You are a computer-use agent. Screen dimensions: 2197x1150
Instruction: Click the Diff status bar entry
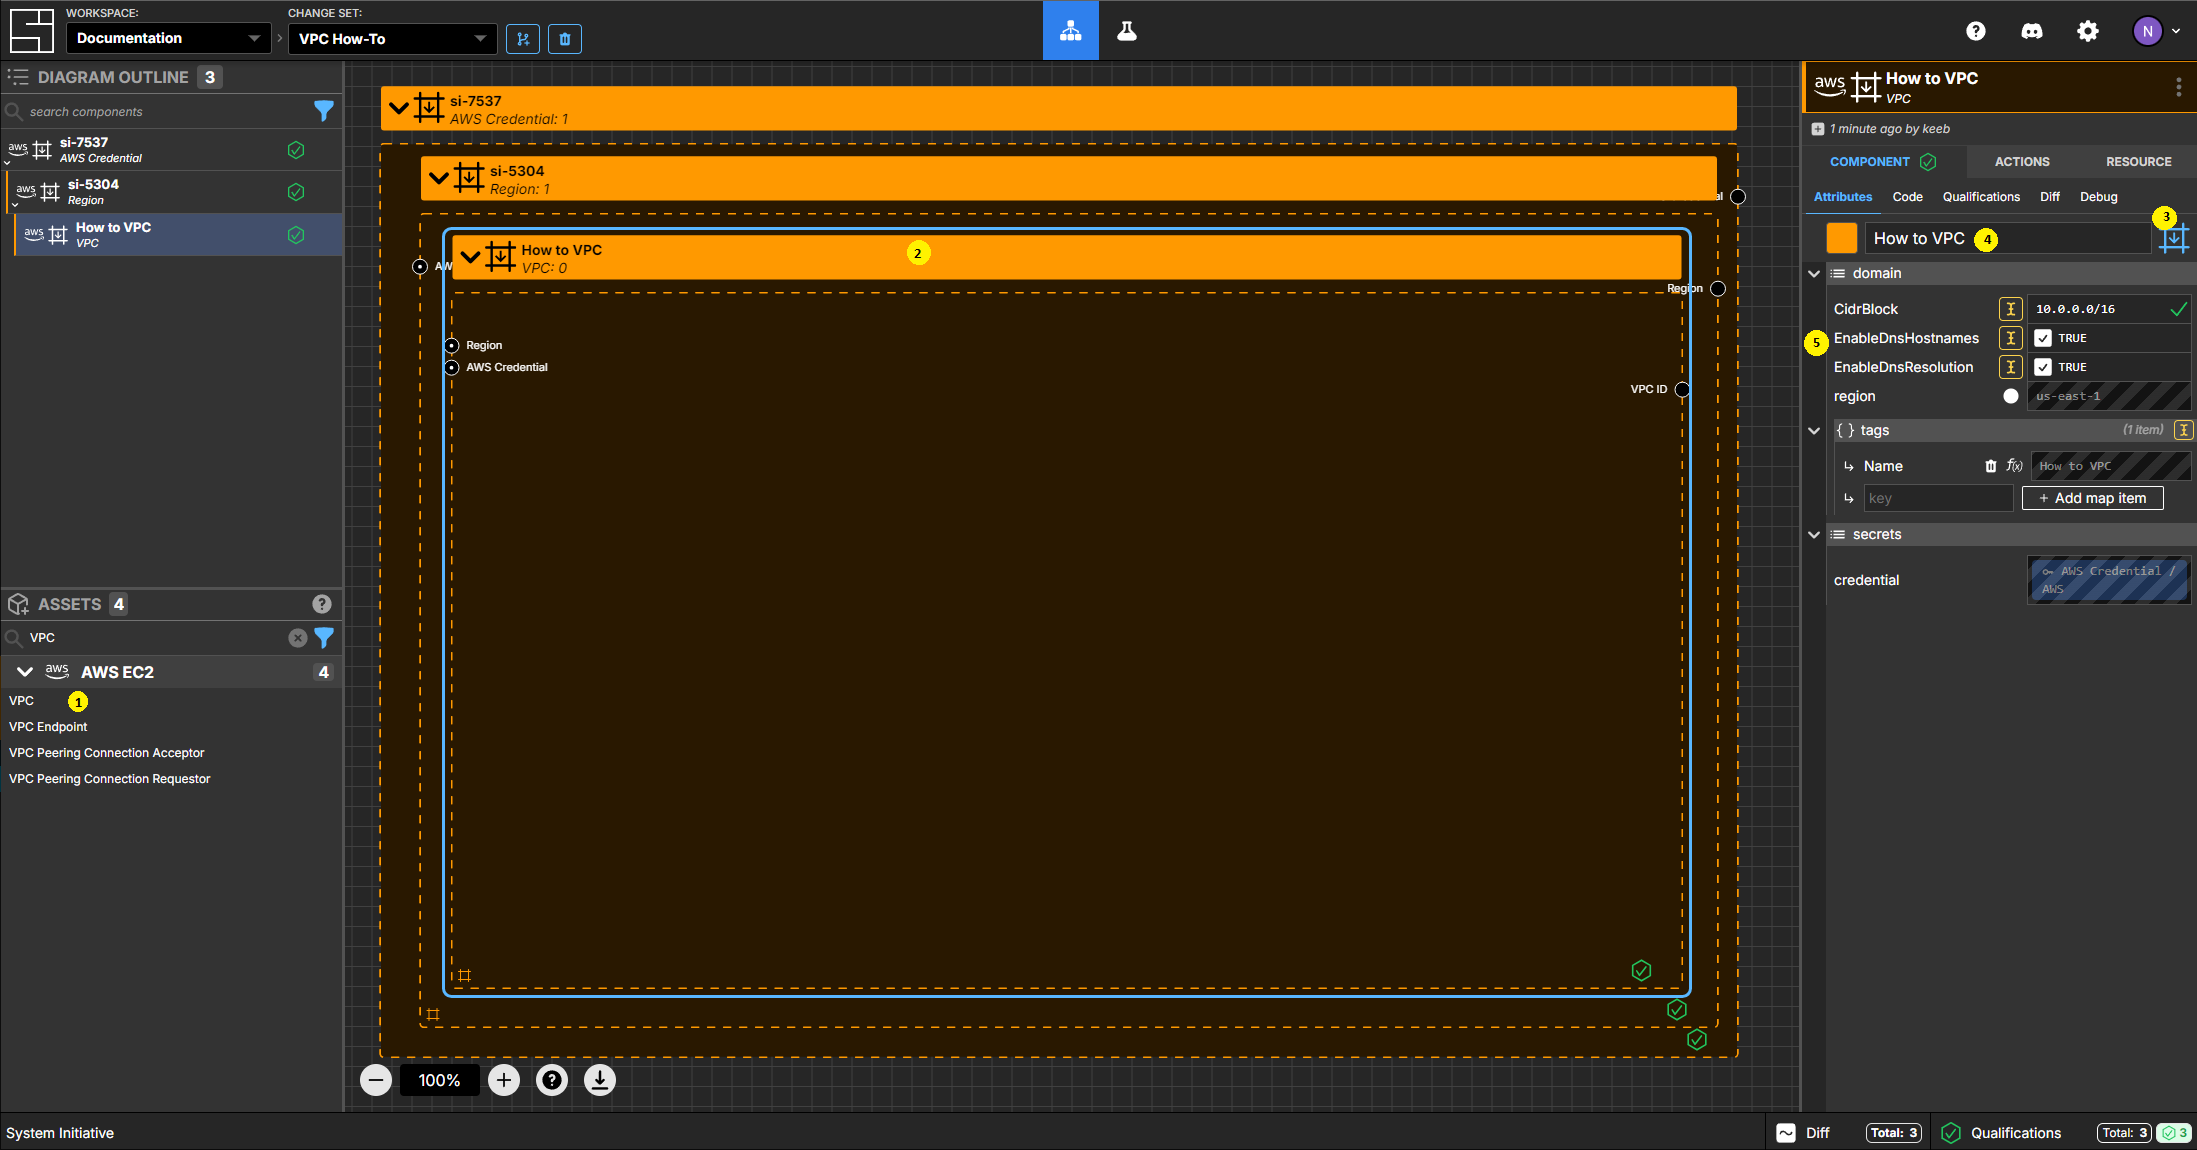click(x=1850, y=1133)
